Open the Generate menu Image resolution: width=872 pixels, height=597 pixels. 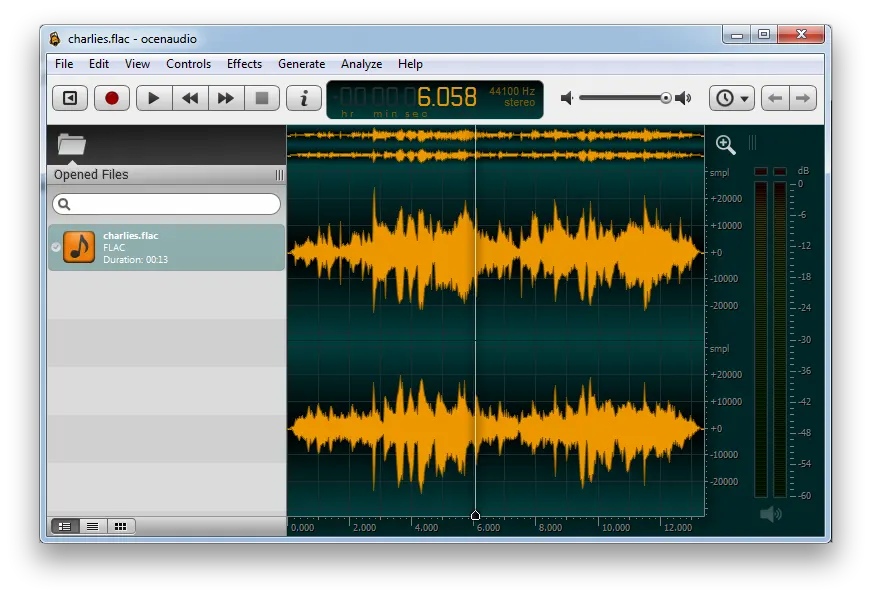pos(301,63)
